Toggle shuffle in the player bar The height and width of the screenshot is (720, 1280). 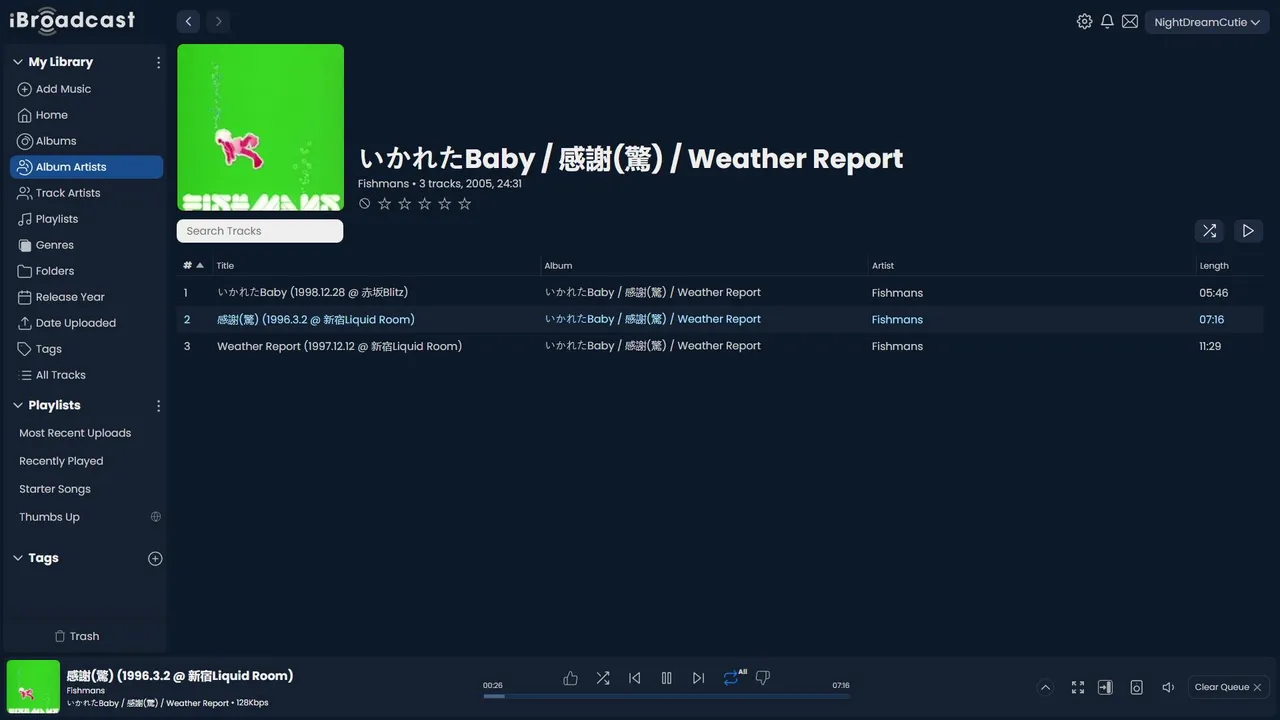click(x=603, y=678)
